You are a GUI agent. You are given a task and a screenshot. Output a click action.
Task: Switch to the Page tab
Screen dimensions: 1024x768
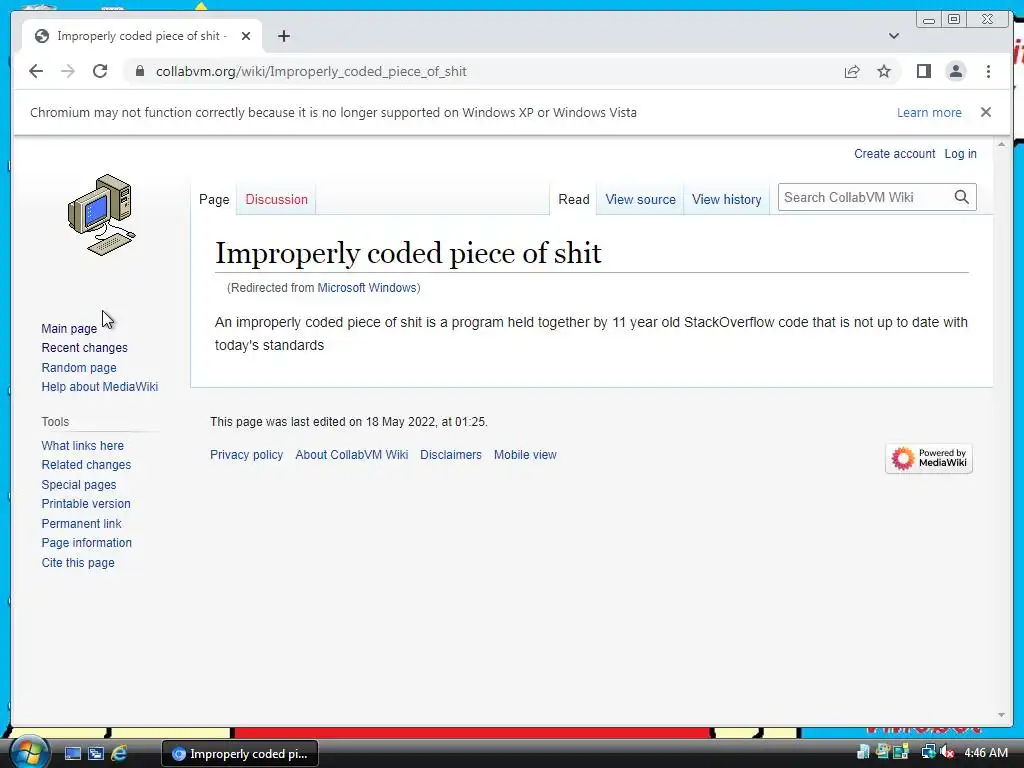214,199
